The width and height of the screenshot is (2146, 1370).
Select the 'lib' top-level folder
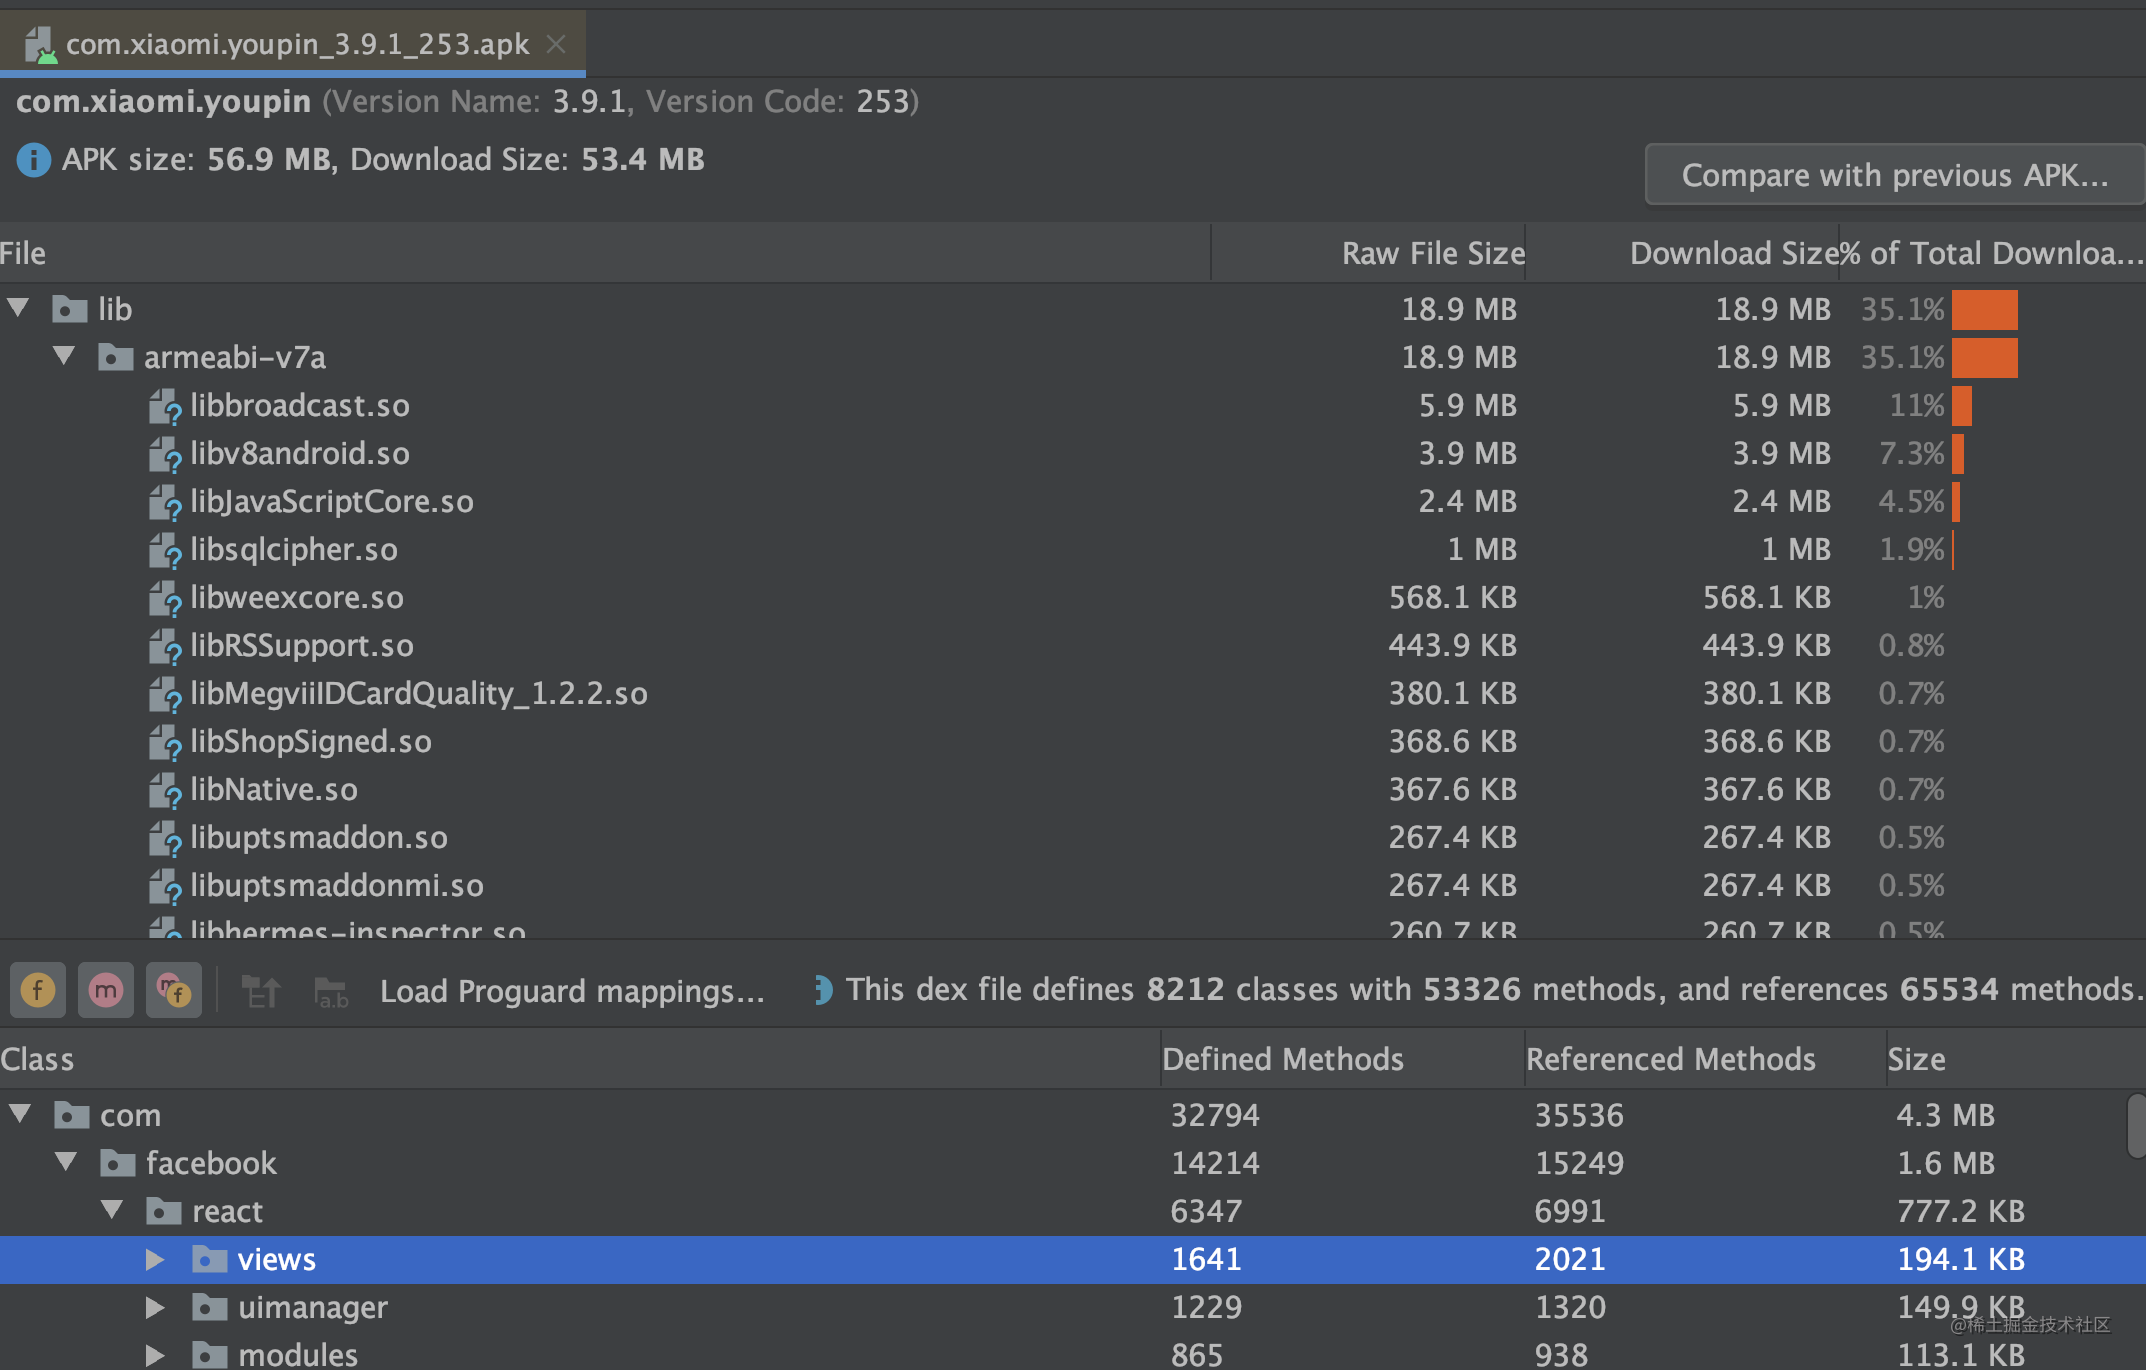pos(109,308)
